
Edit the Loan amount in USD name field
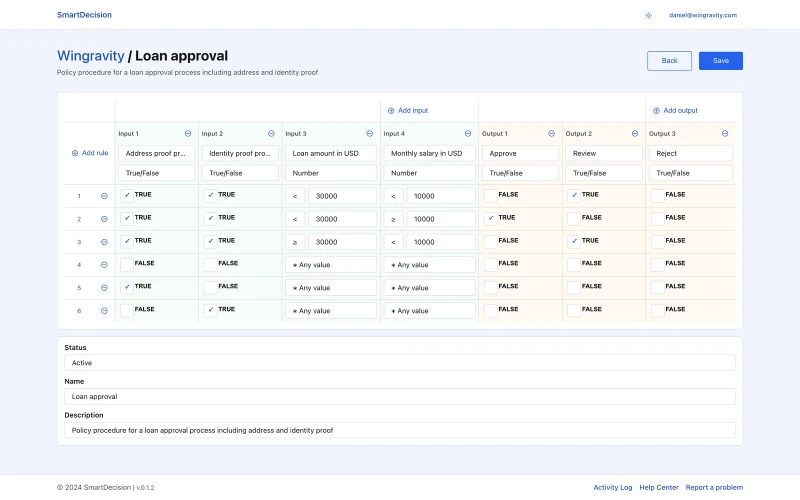coord(331,153)
